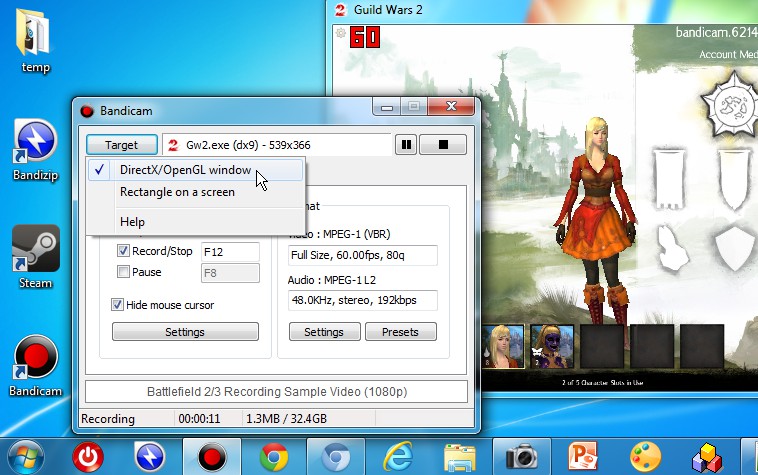Toggle the Record/Stop hotkey checkbox
This screenshot has height=475, width=758.
pyautogui.click(x=123, y=251)
